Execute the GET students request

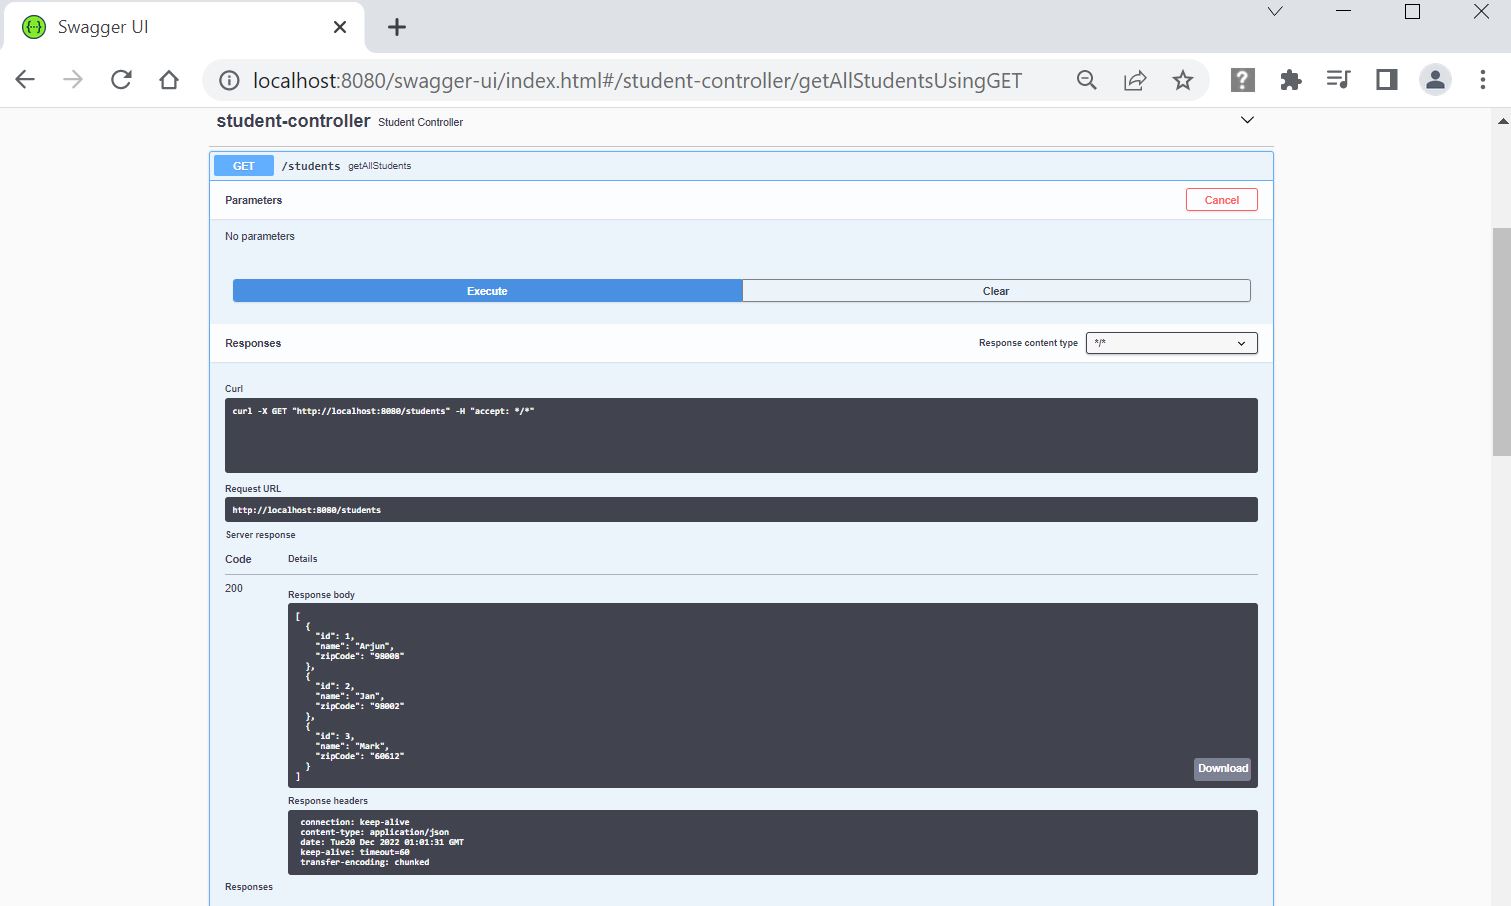487,291
